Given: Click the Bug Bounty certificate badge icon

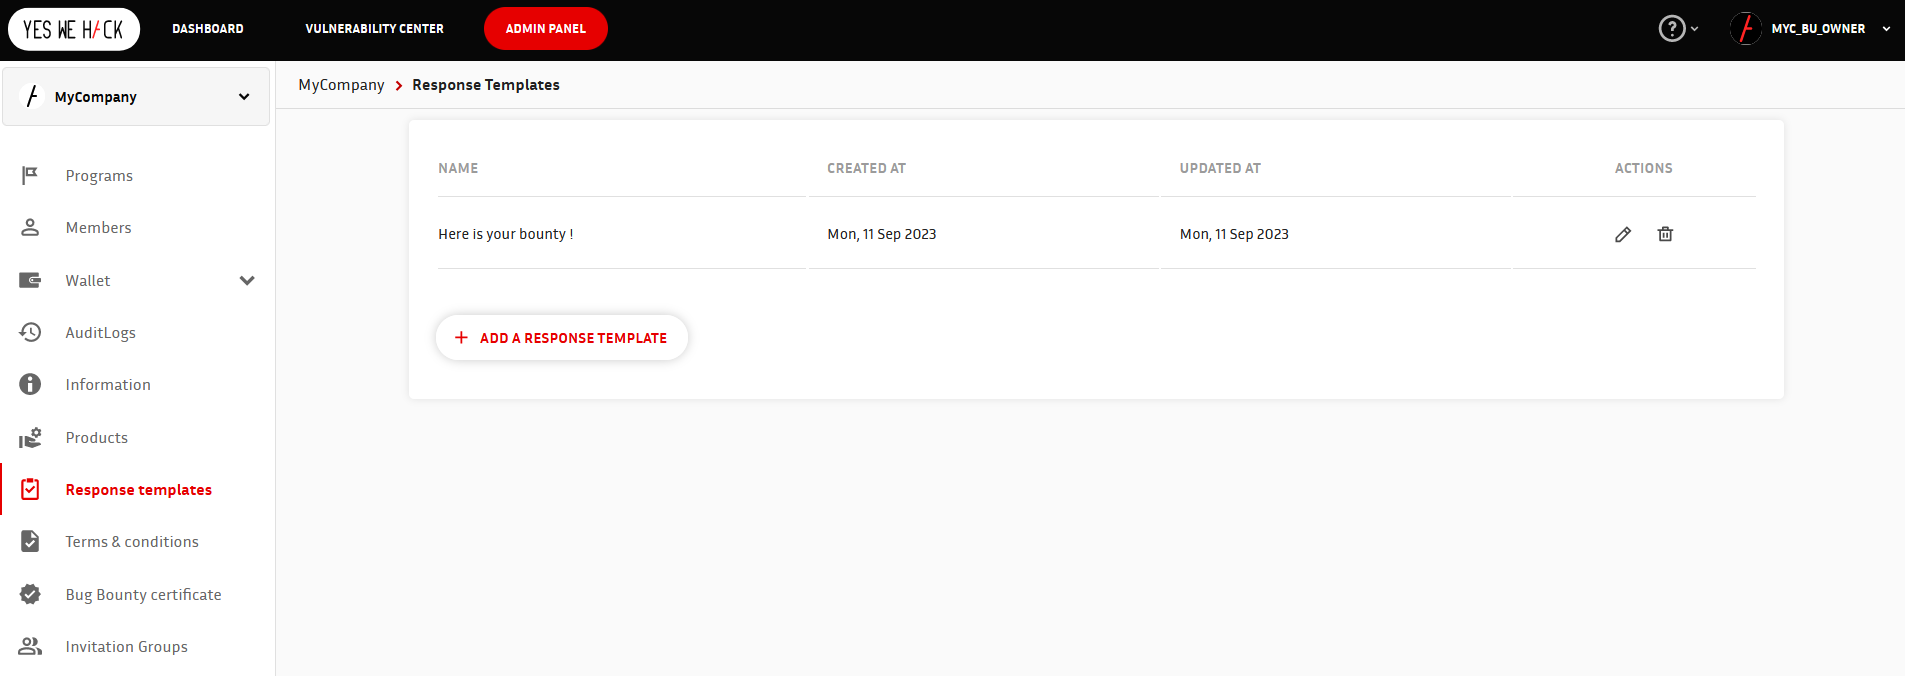Looking at the screenshot, I should click(x=30, y=594).
